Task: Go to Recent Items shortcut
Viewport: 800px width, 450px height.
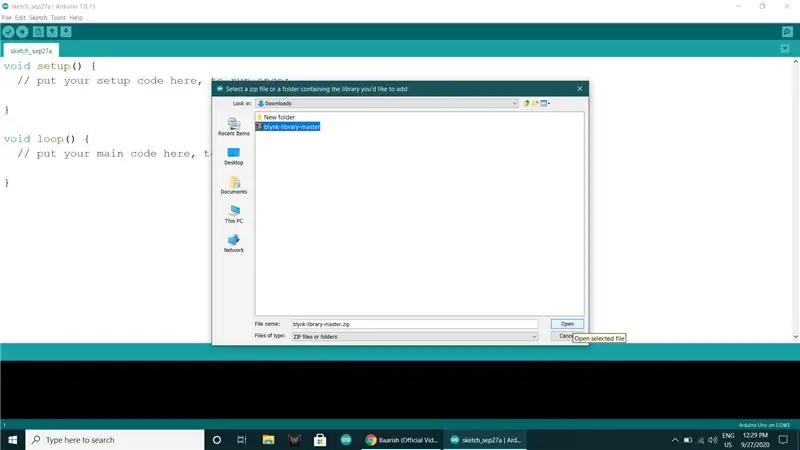Action: tap(234, 126)
